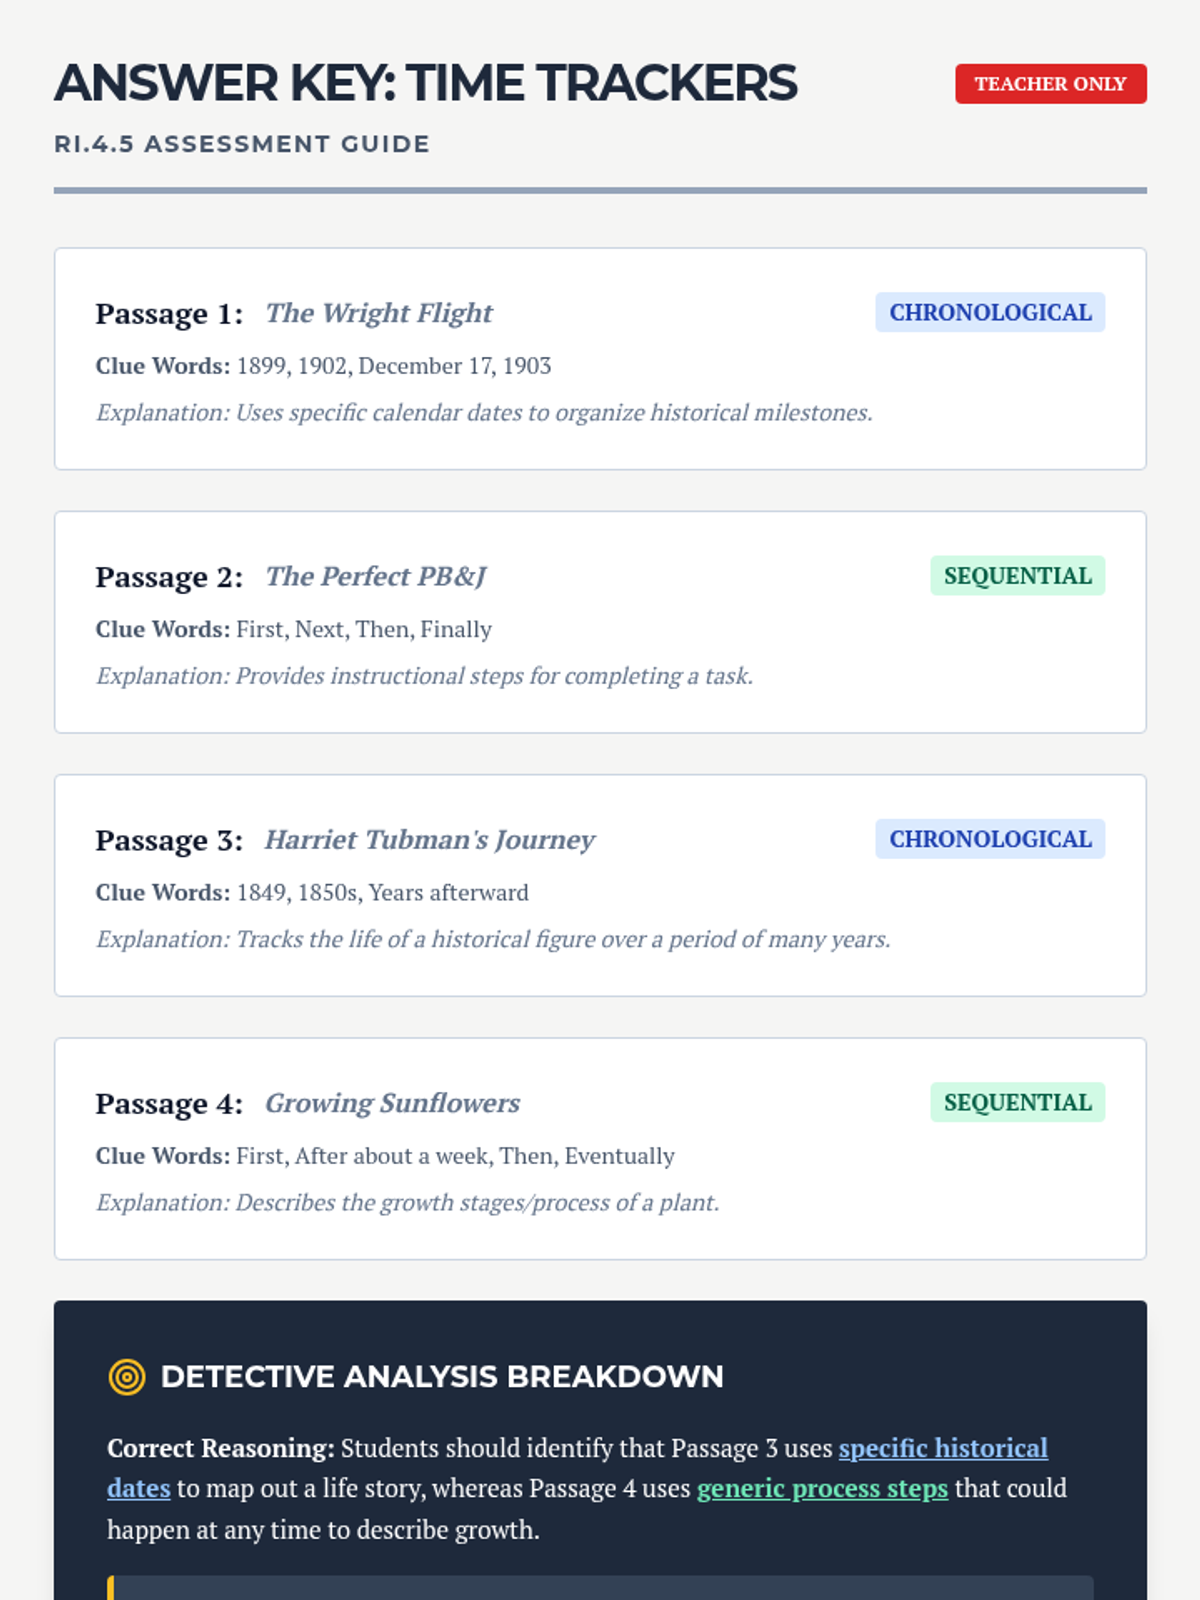Click Passage 4 explanation text
The width and height of the screenshot is (1200, 1600).
pos(407,1202)
